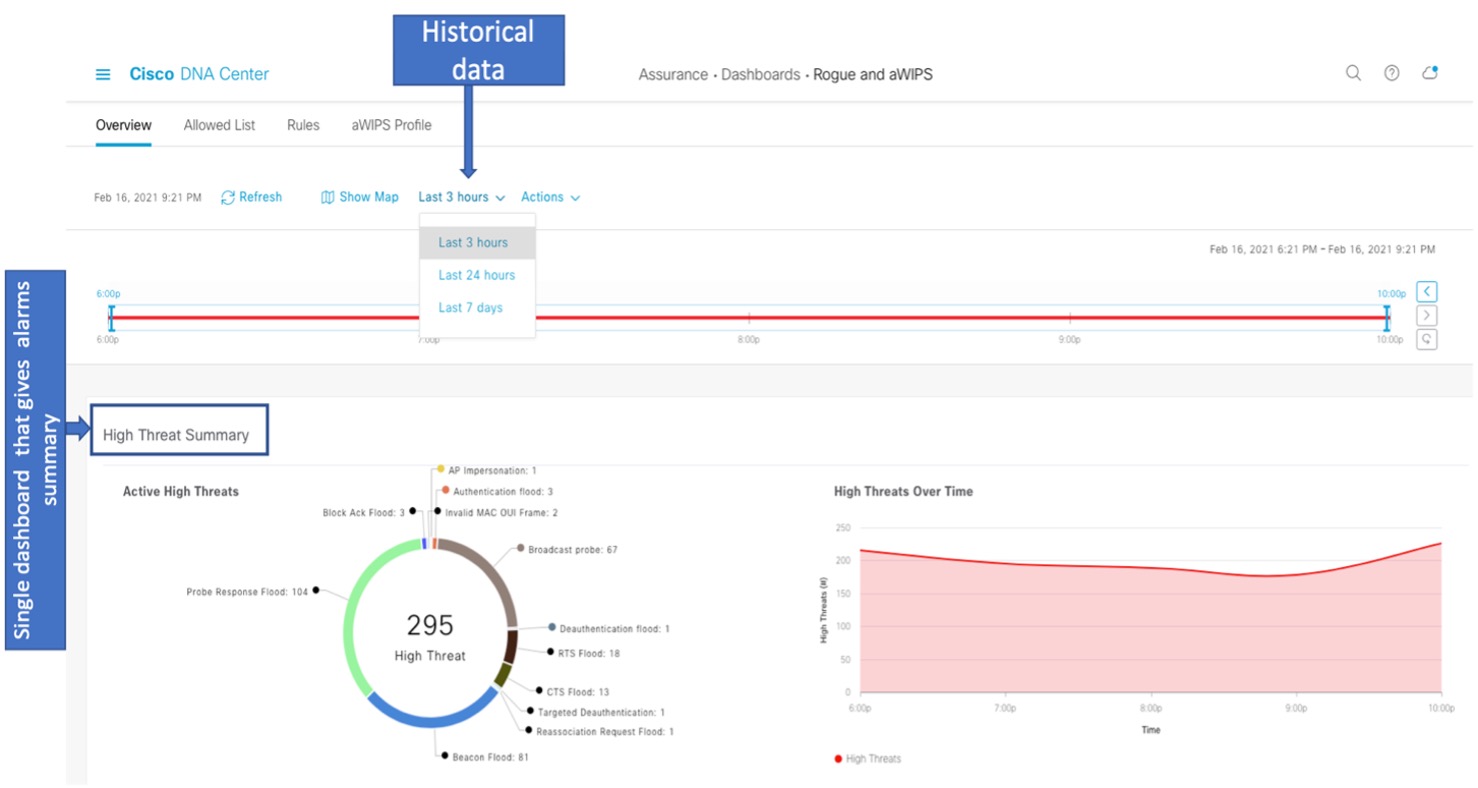1478x788 pixels.
Task: Choose Last 7 days option
Action: [x=470, y=308]
